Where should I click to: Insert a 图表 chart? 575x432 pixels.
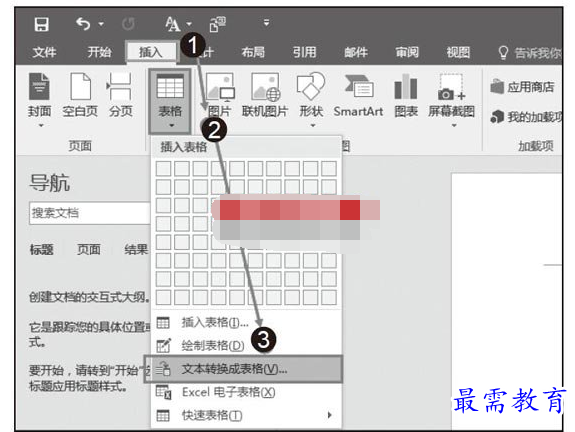(x=406, y=95)
